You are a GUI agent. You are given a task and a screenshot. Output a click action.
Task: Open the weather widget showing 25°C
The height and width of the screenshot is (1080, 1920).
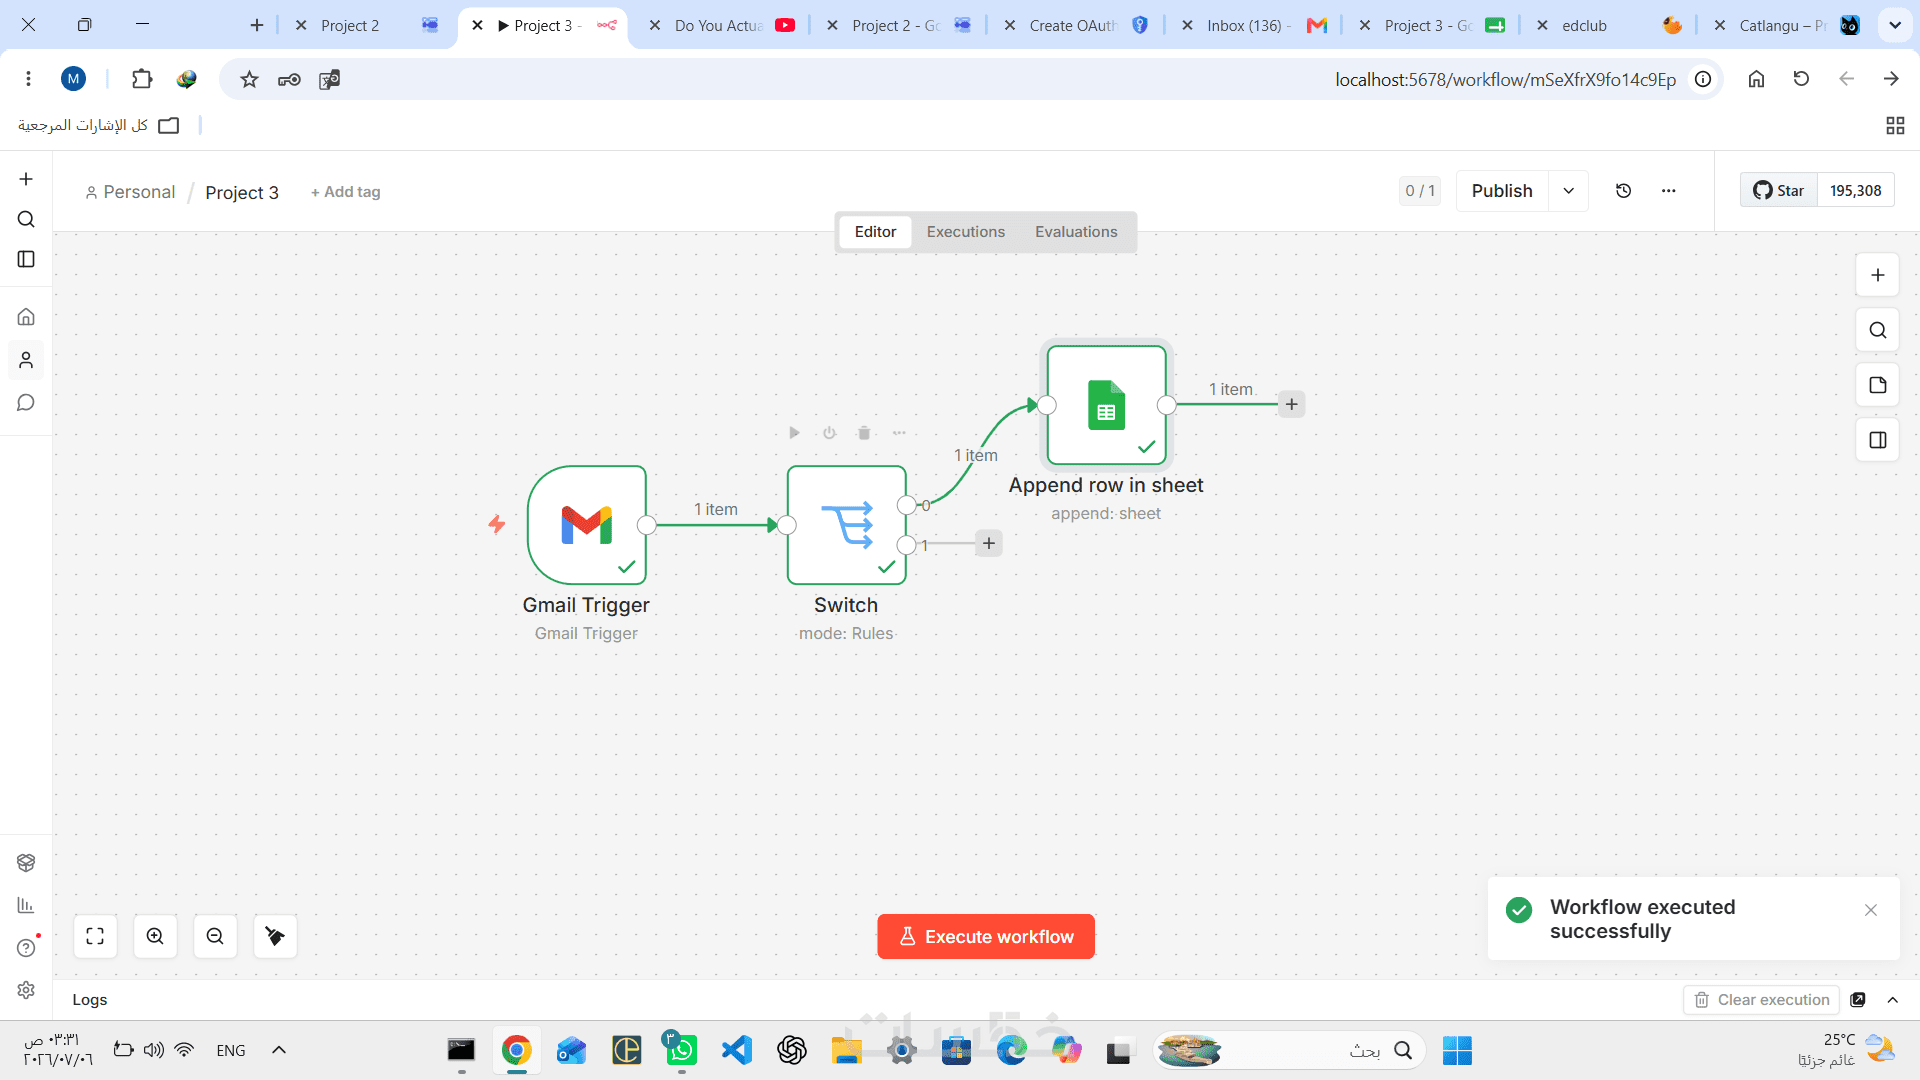point(1844,1050)
